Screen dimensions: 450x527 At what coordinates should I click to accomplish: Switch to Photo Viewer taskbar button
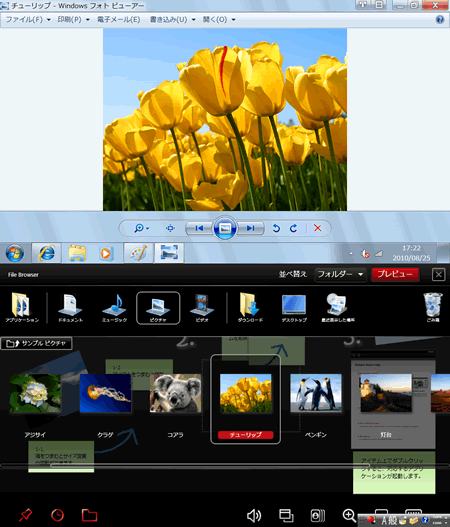tap(169, 253)
